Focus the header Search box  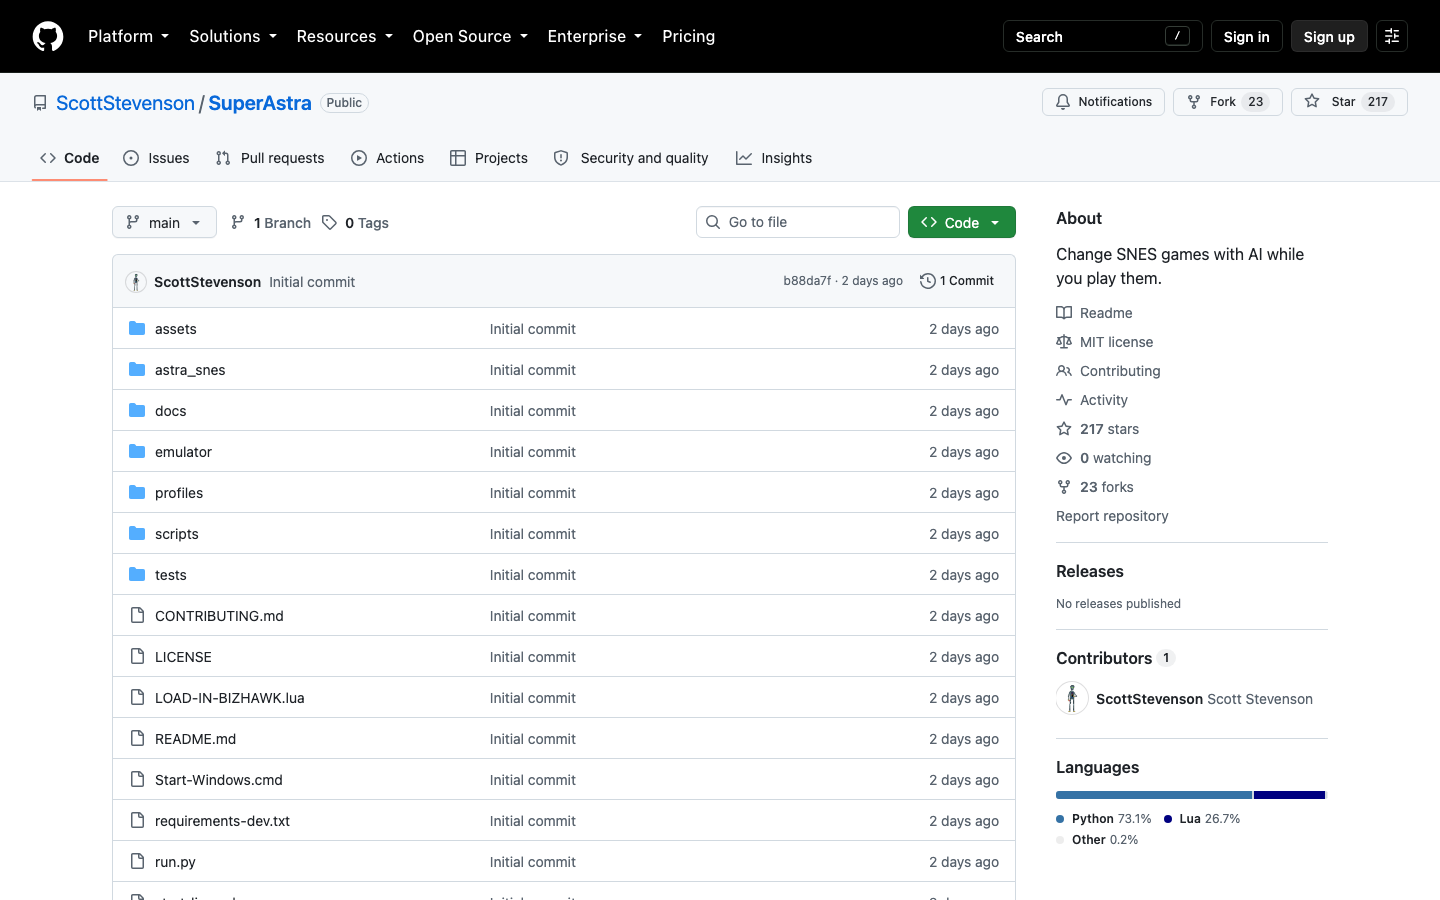pos(1102,36)
